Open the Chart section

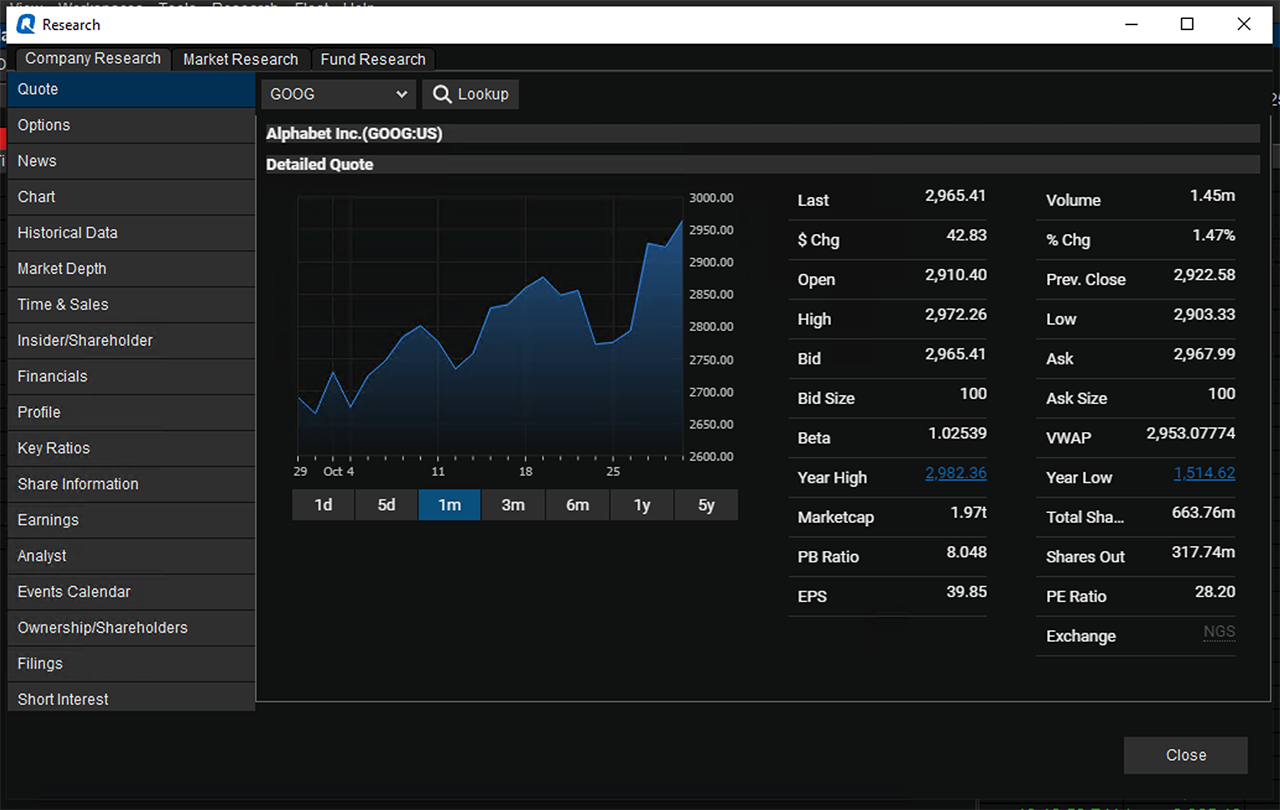[131, 197]
